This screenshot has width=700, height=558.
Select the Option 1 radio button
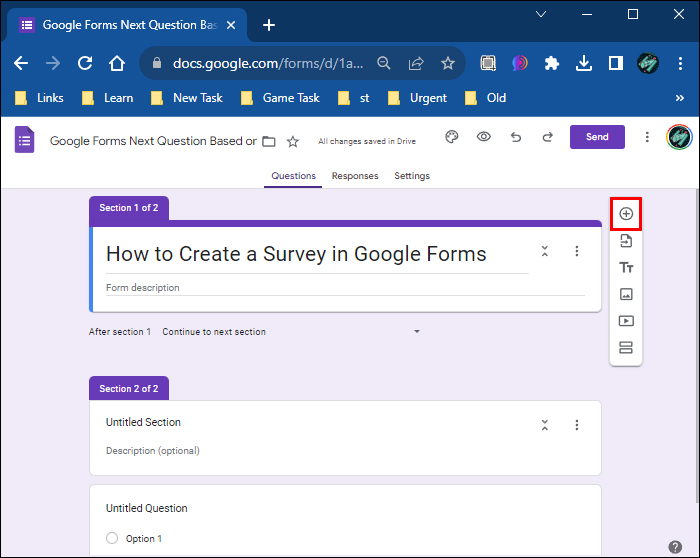[x=112, y=538]
